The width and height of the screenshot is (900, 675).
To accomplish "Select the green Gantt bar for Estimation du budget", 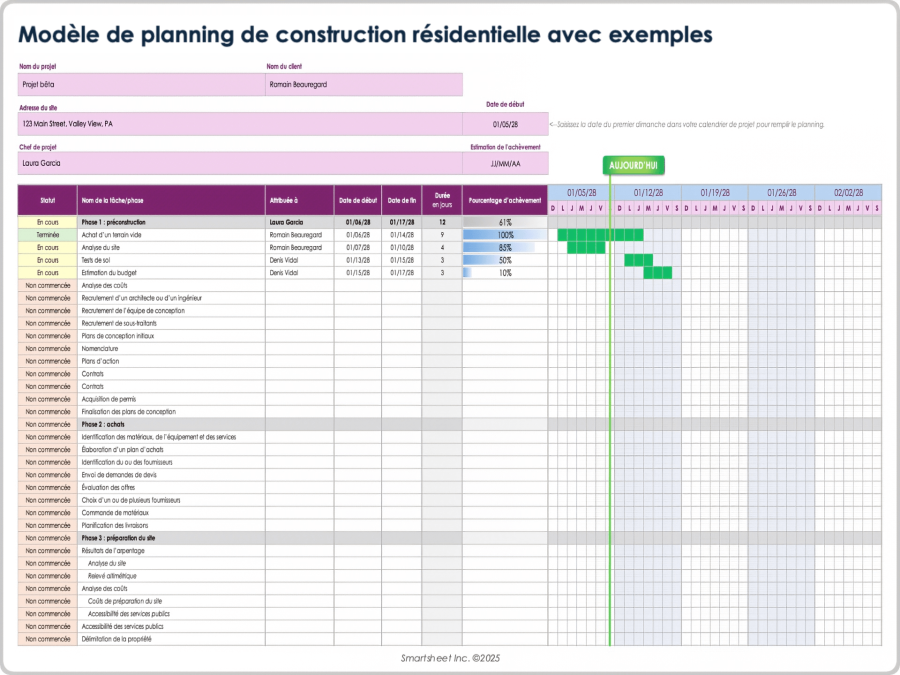I will click(x=658, y=273).
